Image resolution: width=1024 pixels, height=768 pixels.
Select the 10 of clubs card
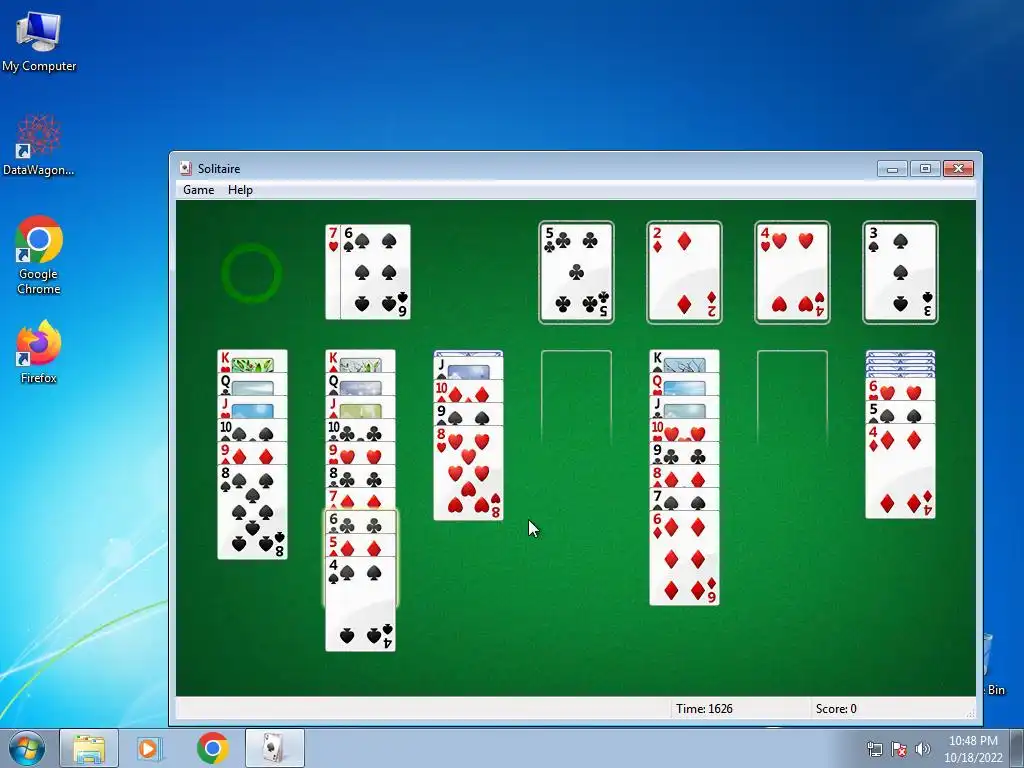pyautogui.click(x=360, y=430)
